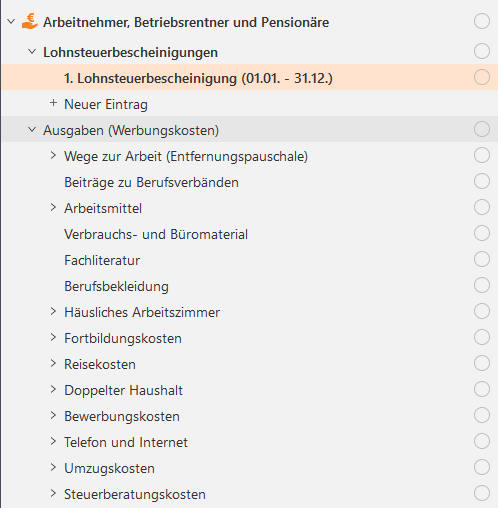Click status circle beside Ausgaben (Werbungskosten)
Screen dimensions: 498x508
click(482, 129)
